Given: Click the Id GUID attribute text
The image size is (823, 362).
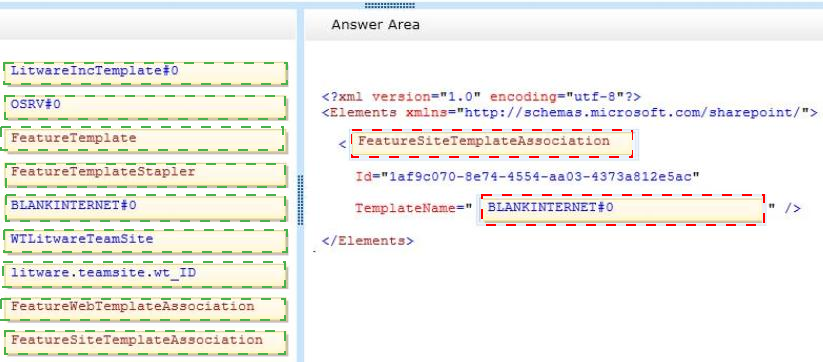Looking at the screenshot, I should [527, 177].
